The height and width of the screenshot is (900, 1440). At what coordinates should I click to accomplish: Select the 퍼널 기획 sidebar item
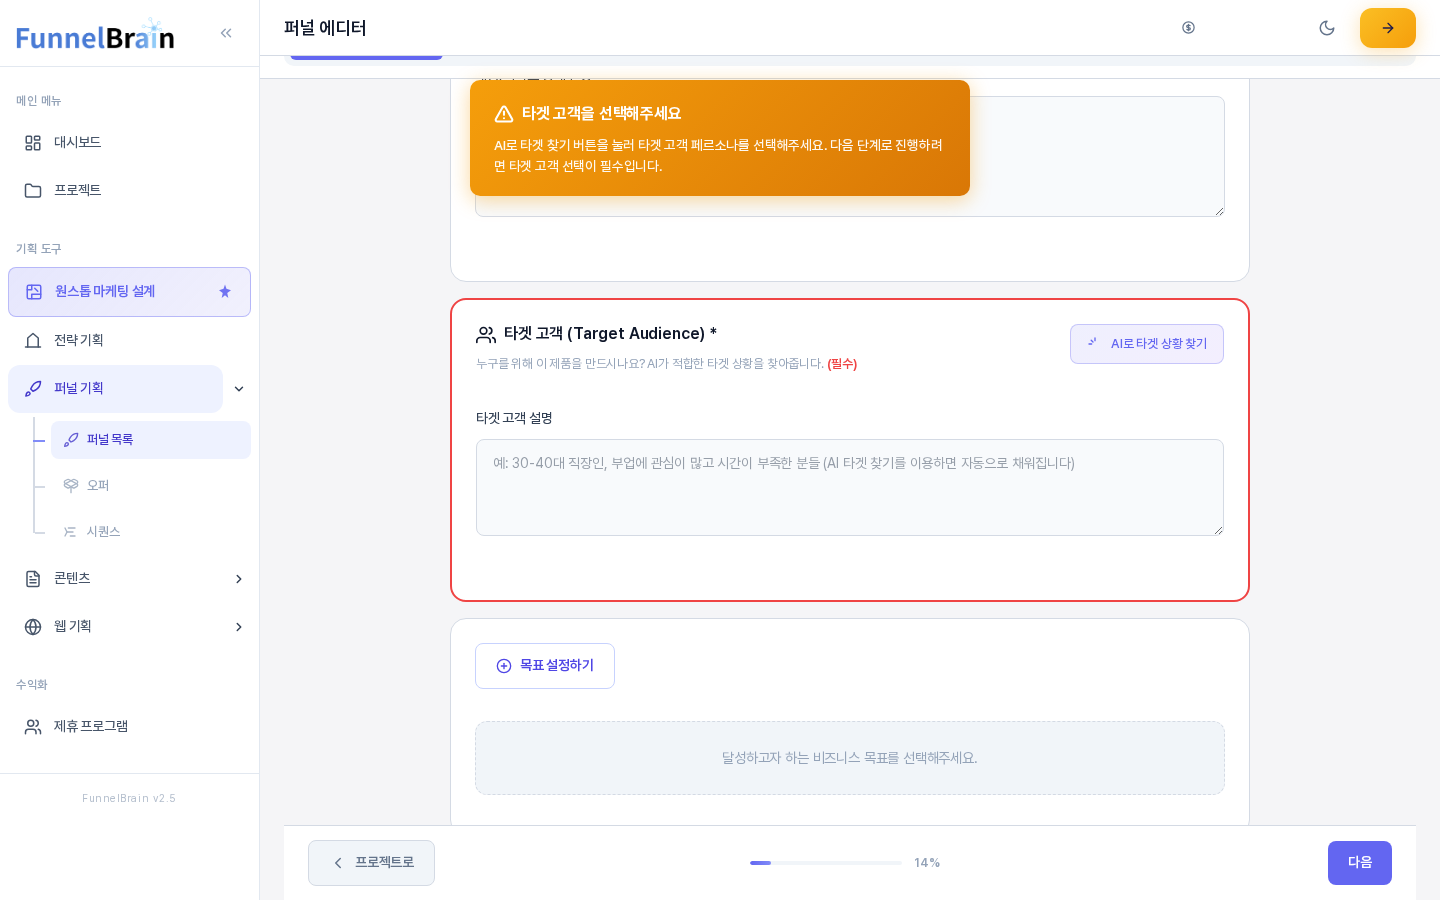(115, 389)
